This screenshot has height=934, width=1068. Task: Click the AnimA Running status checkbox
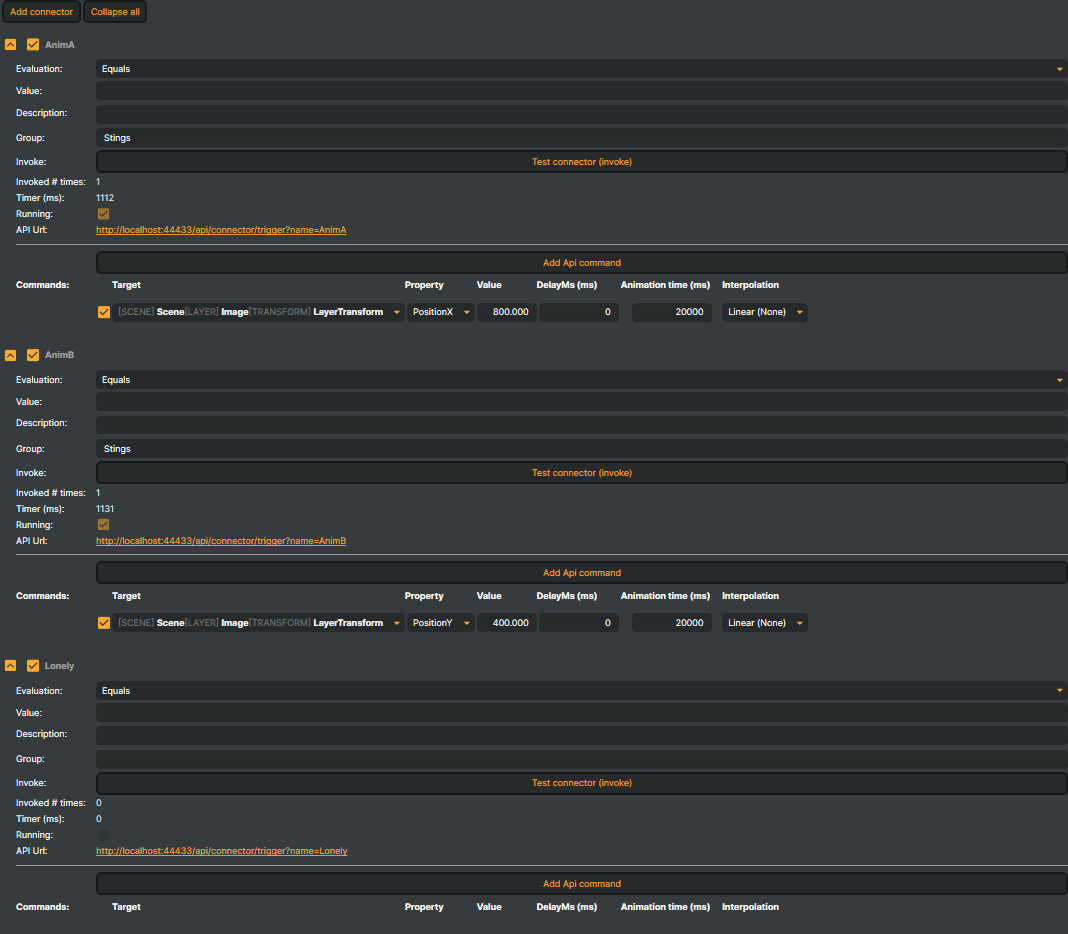(104, 214)
